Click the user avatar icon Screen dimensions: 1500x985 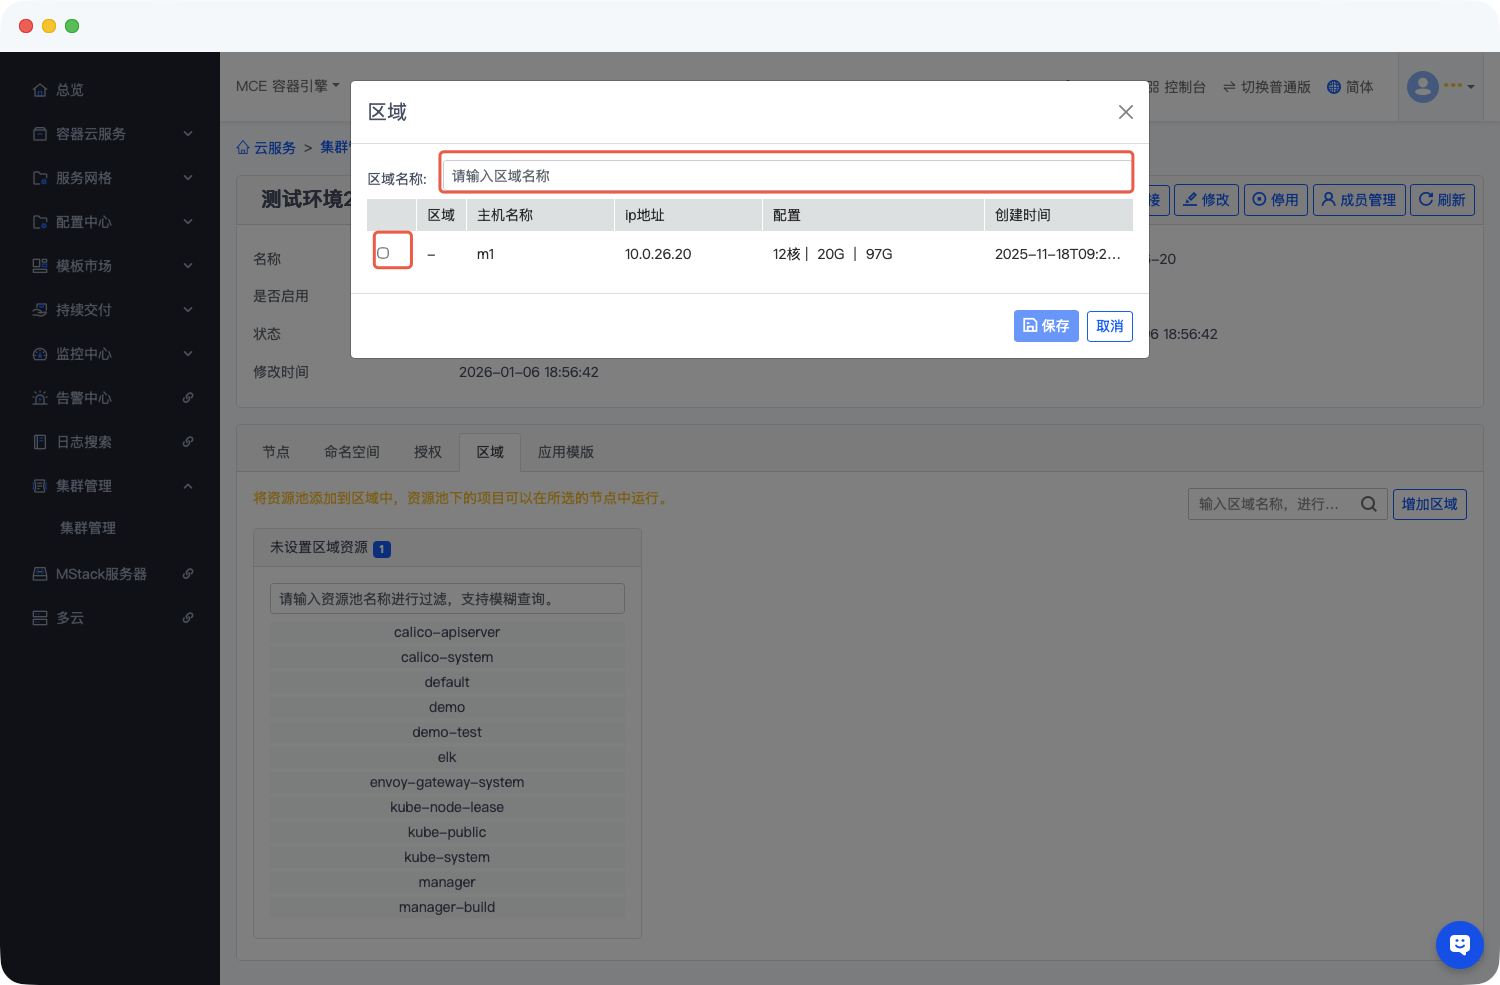point(1422,87)
